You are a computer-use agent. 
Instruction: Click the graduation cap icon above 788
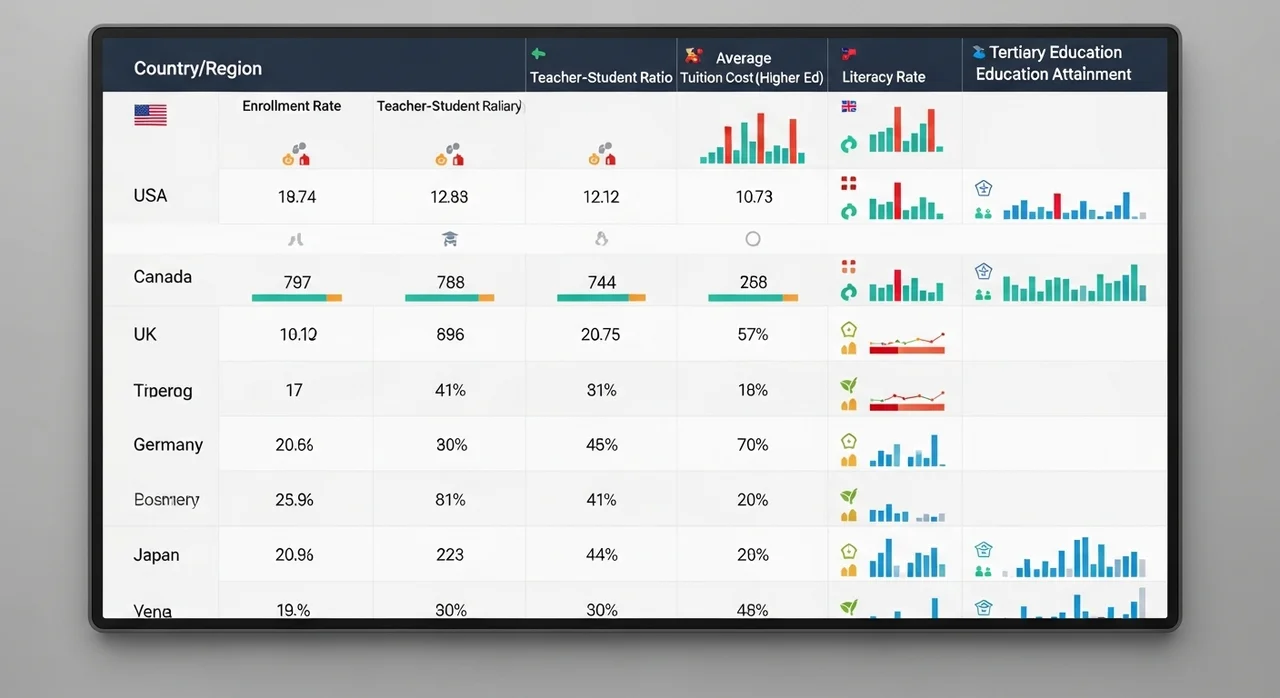450,239
